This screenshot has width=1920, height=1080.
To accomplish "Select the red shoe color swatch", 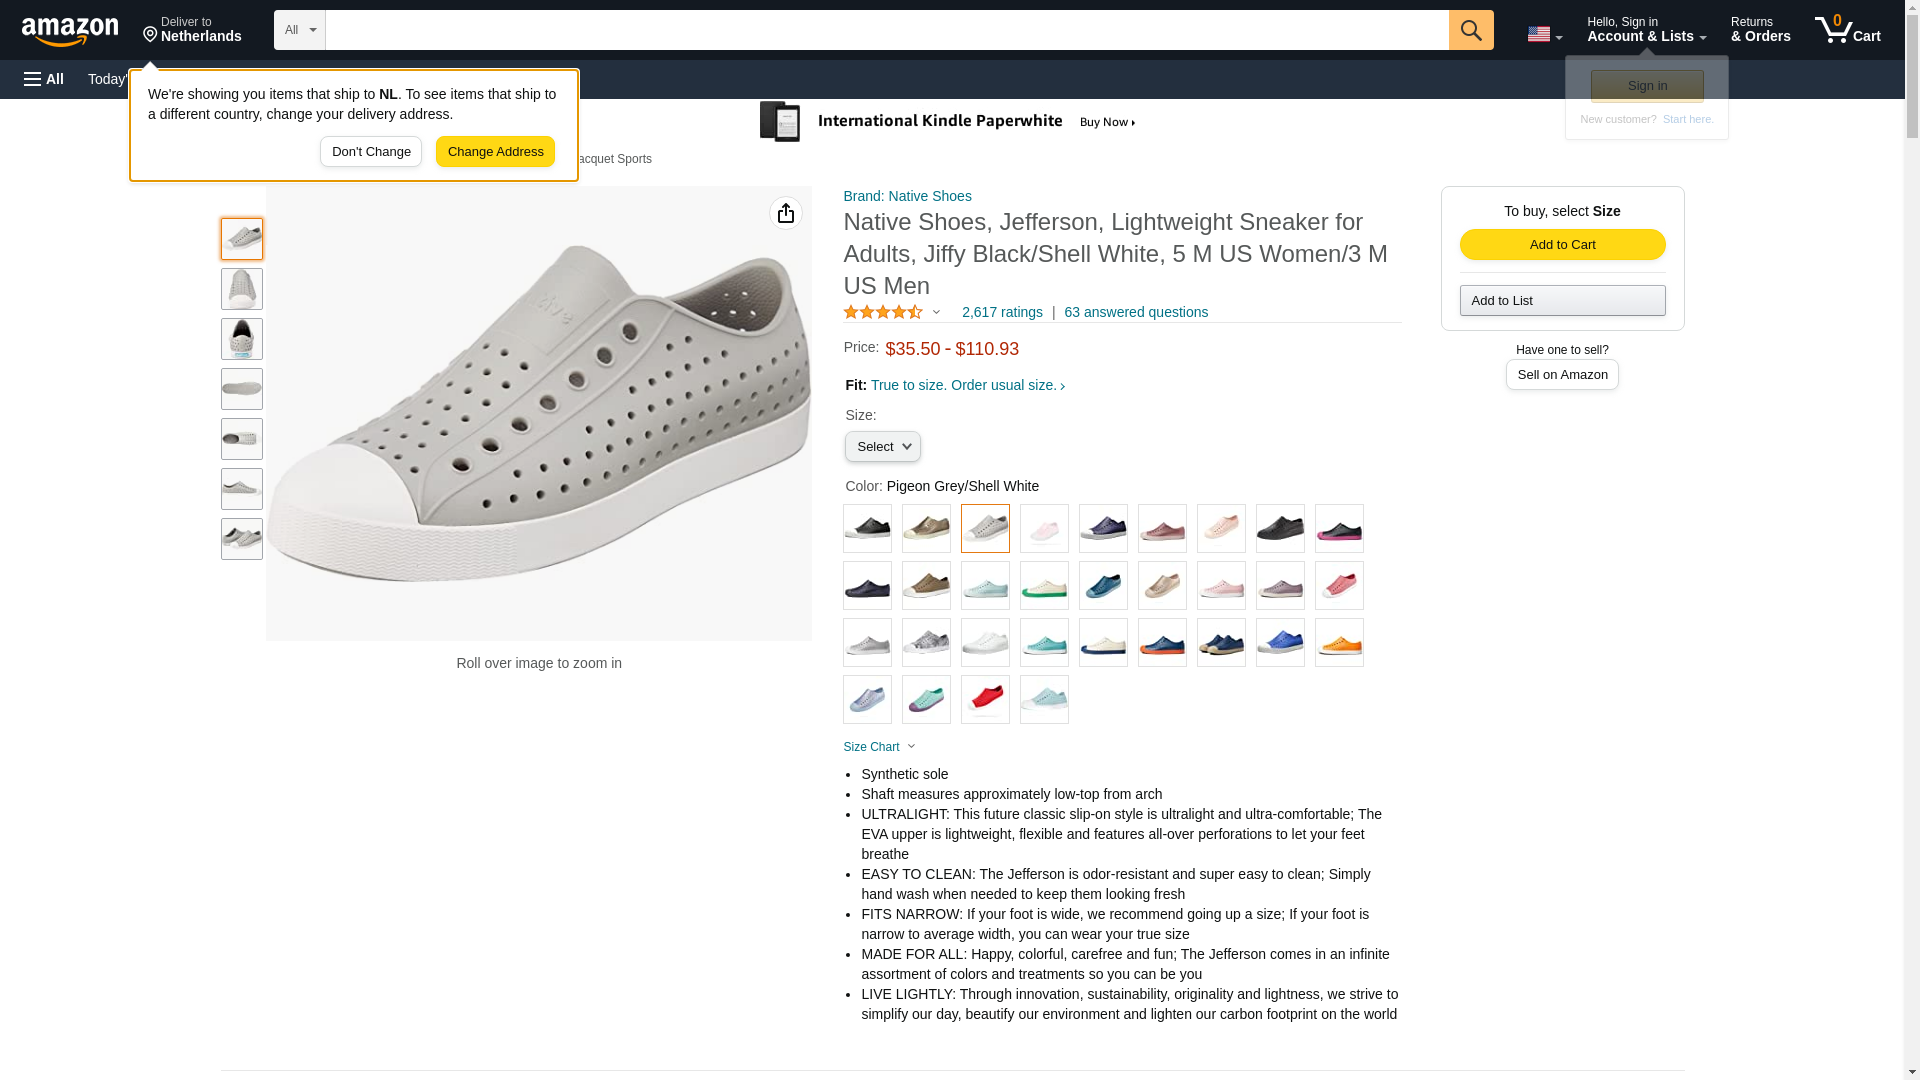I will click(x=985, y=700).
